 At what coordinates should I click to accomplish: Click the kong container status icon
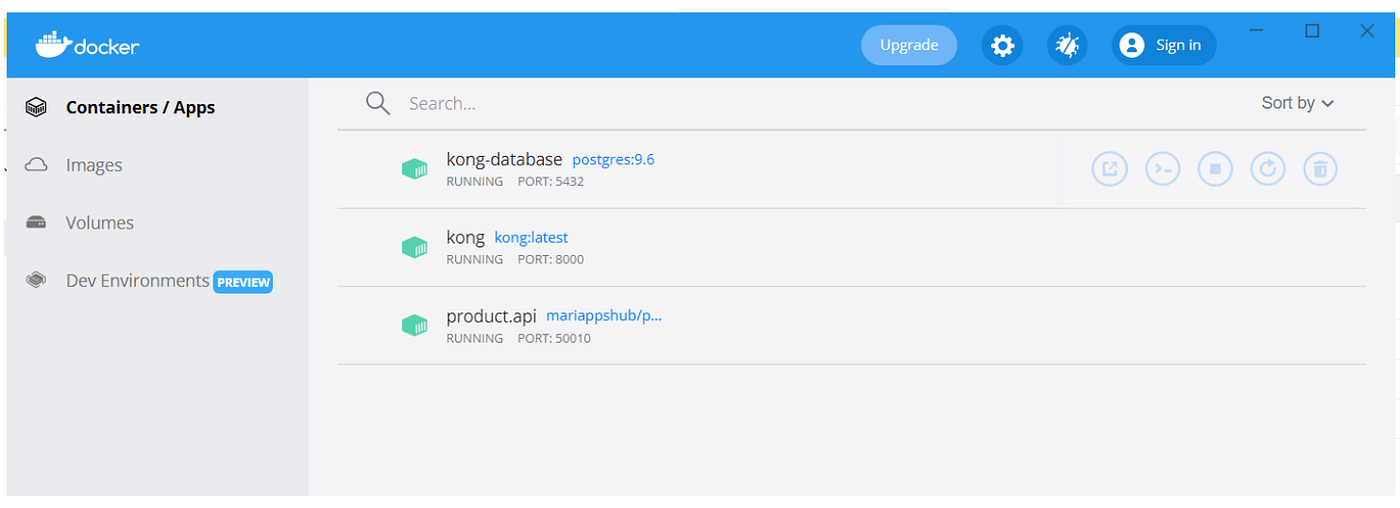[x=414, y=247]
